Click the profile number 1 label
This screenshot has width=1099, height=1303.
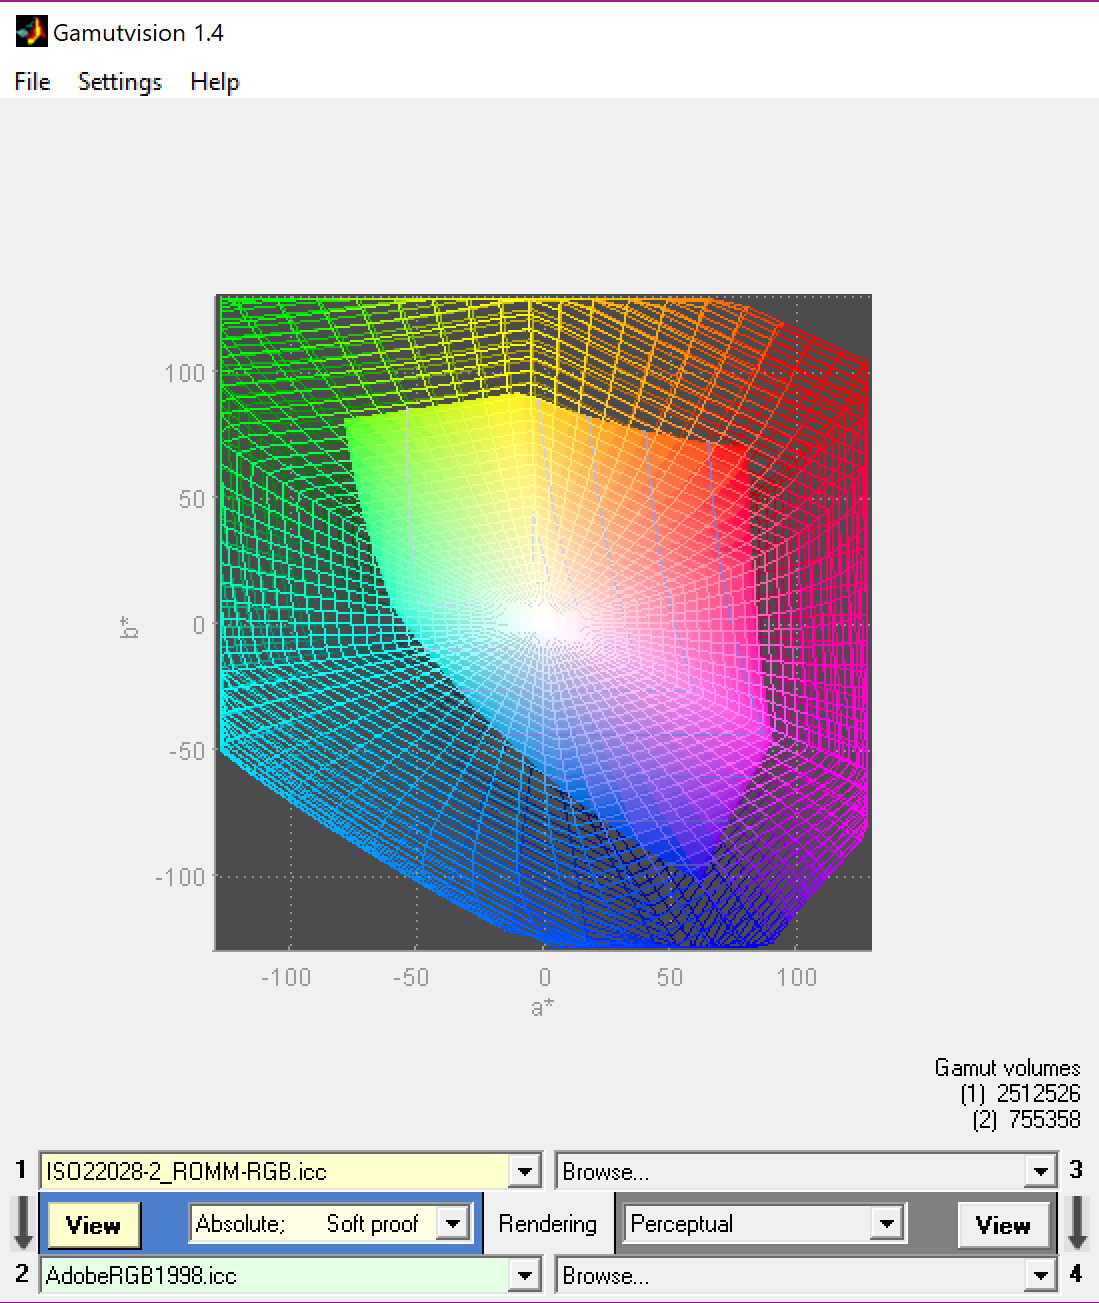coord(21,1169)
